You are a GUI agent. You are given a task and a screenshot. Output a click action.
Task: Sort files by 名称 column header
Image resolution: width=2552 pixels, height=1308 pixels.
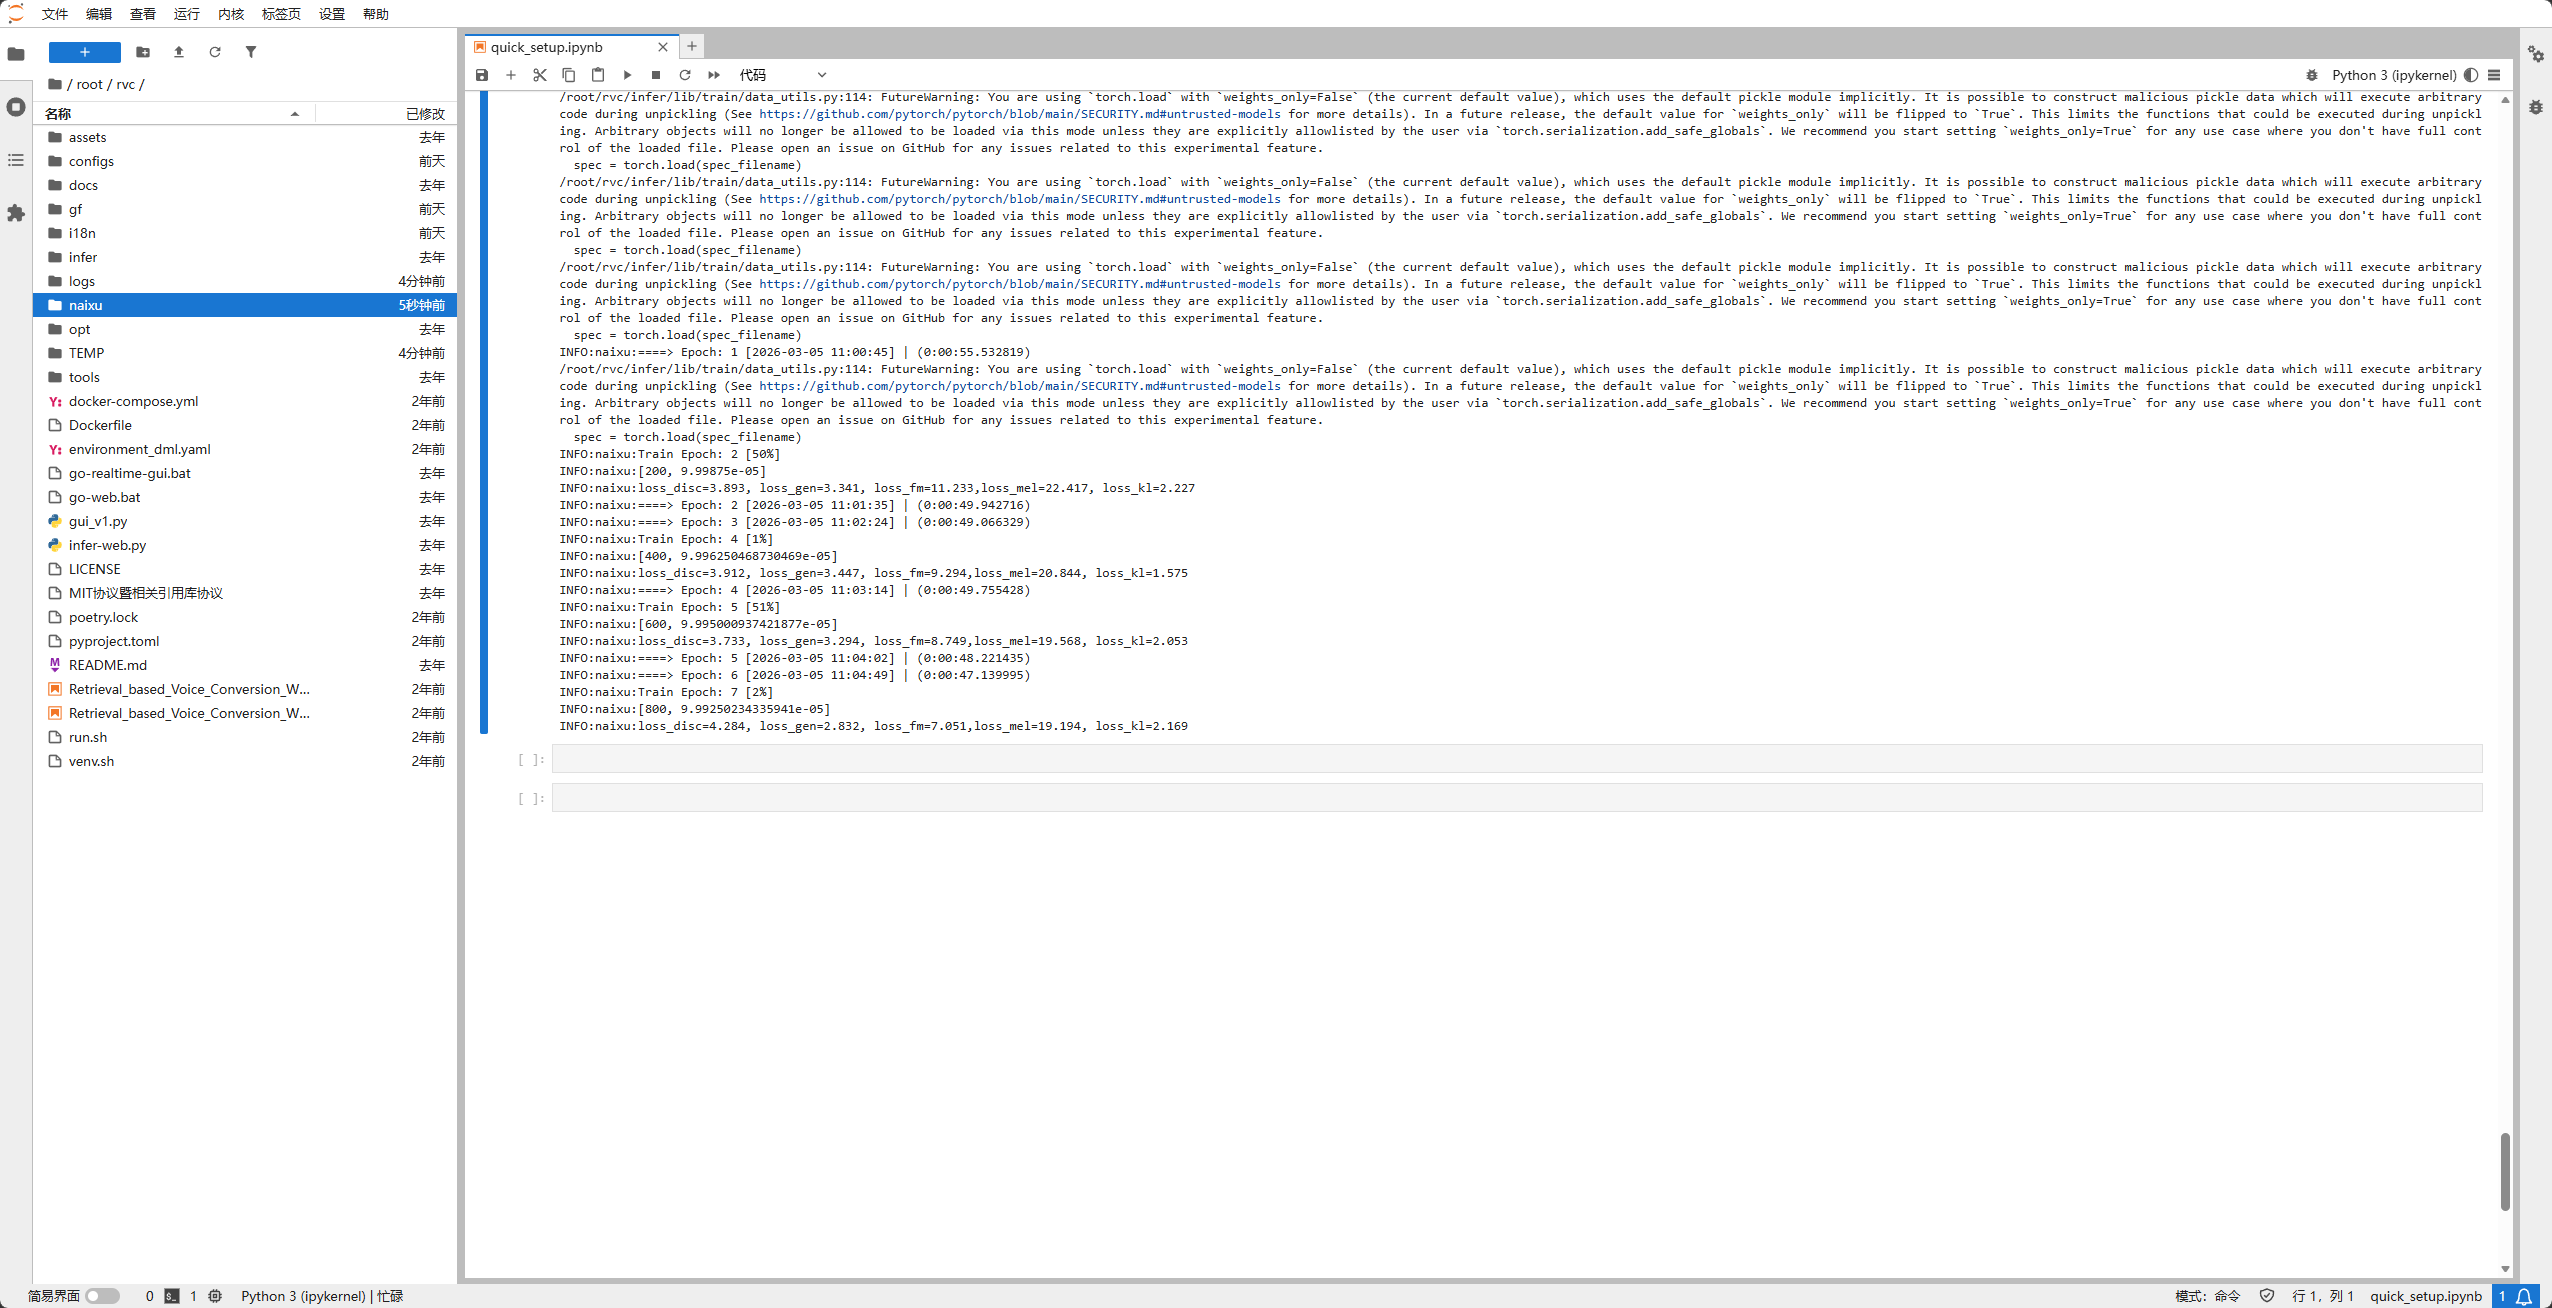click(x=173, y=113)
